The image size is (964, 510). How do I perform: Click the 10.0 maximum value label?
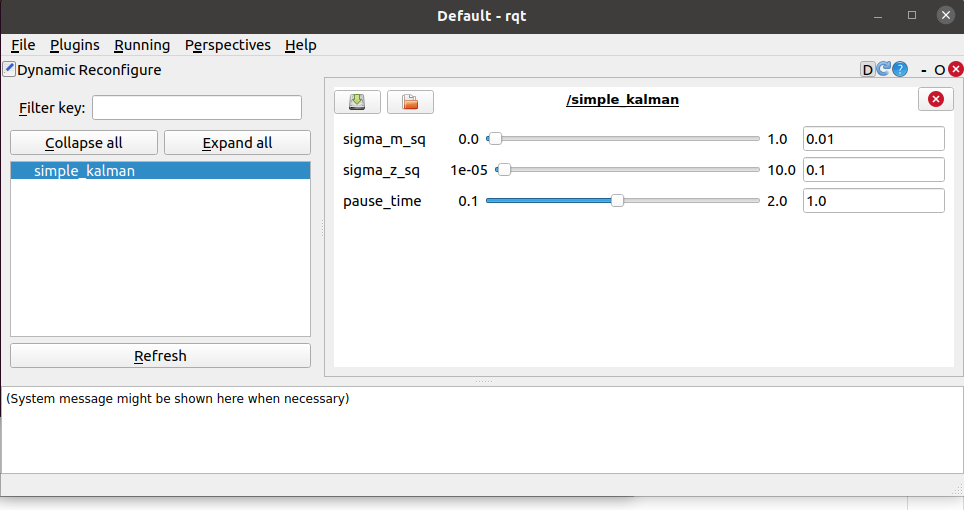click(781, 170)
